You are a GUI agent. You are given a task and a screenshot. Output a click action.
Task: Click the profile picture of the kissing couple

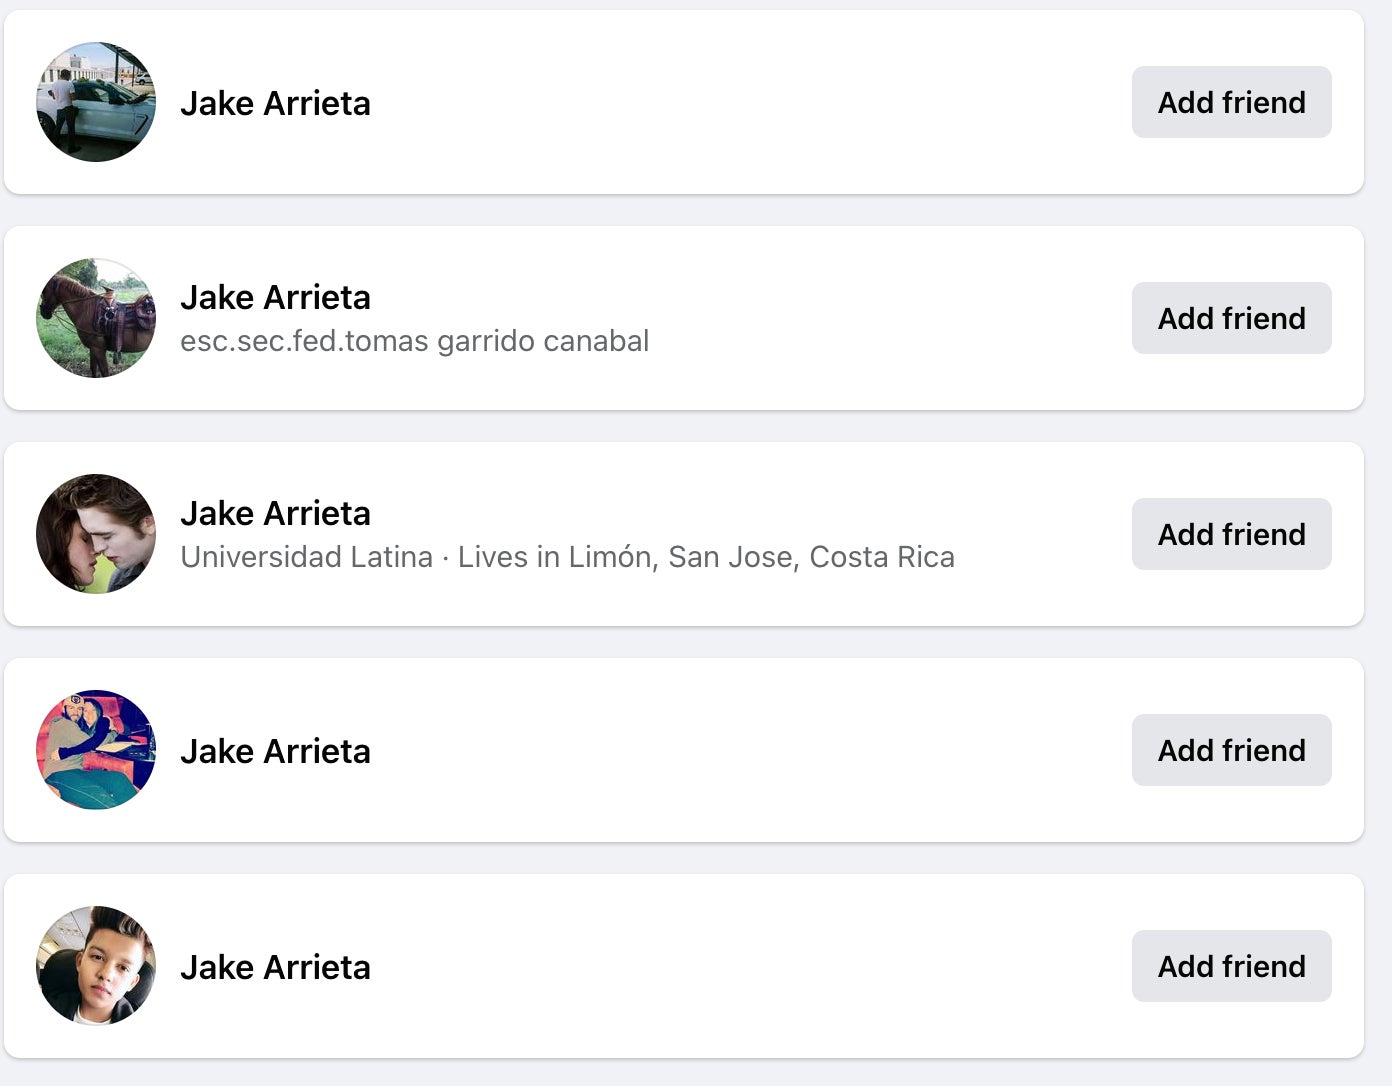click(96, 534)
